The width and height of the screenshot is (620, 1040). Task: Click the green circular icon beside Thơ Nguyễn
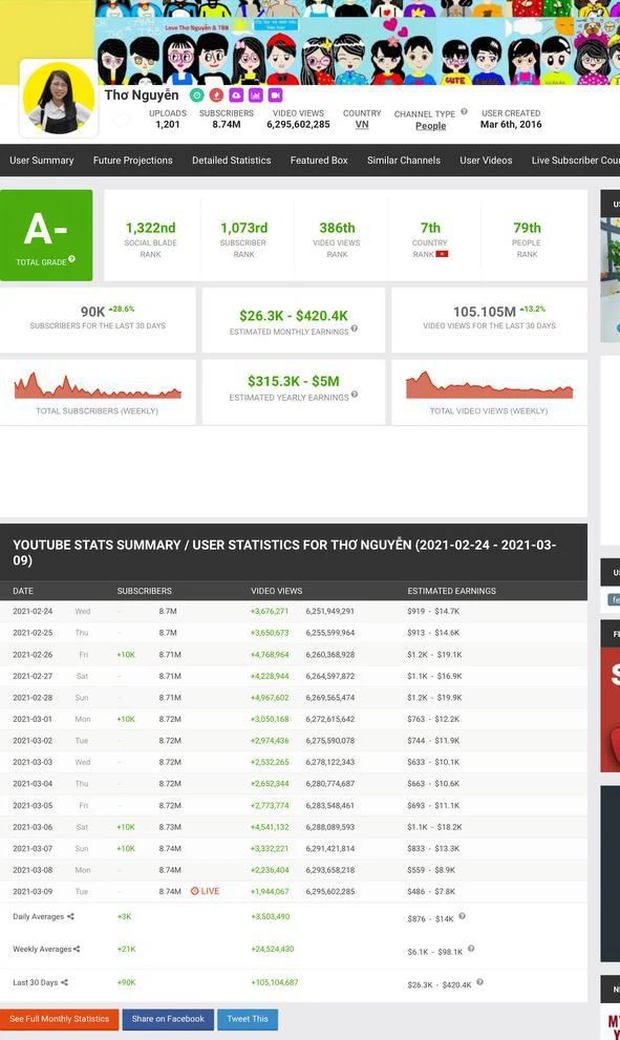pos(197,96)
